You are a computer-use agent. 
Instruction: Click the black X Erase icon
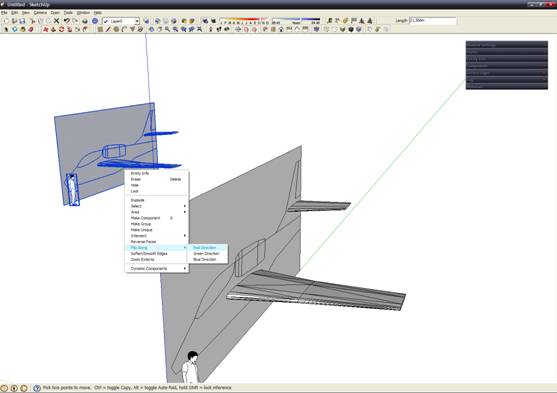click(x=56, y=21)
